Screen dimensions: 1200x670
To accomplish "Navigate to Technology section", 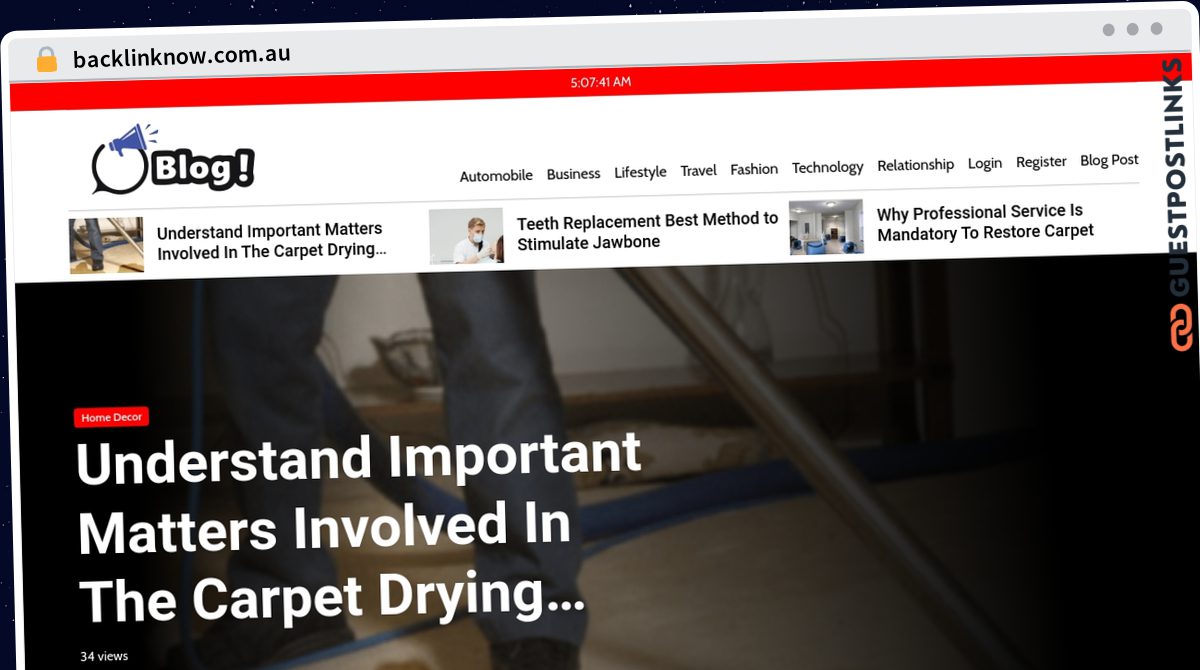I will [x=827, y=167].
